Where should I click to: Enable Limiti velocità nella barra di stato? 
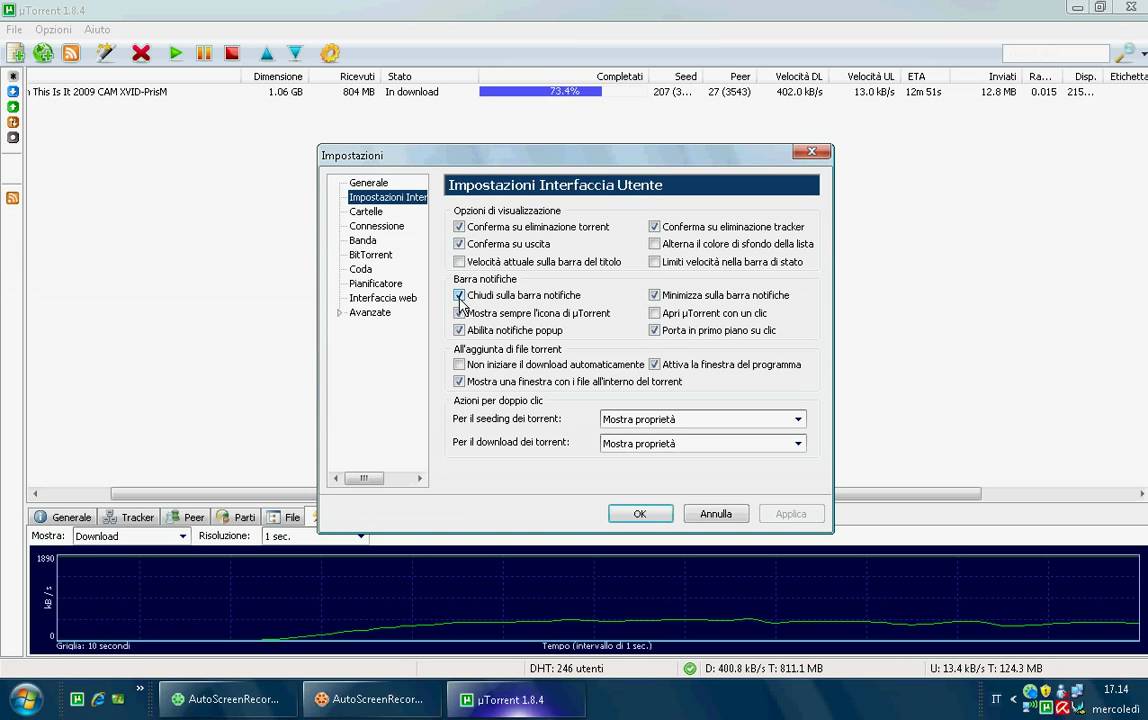click(655, 261)
